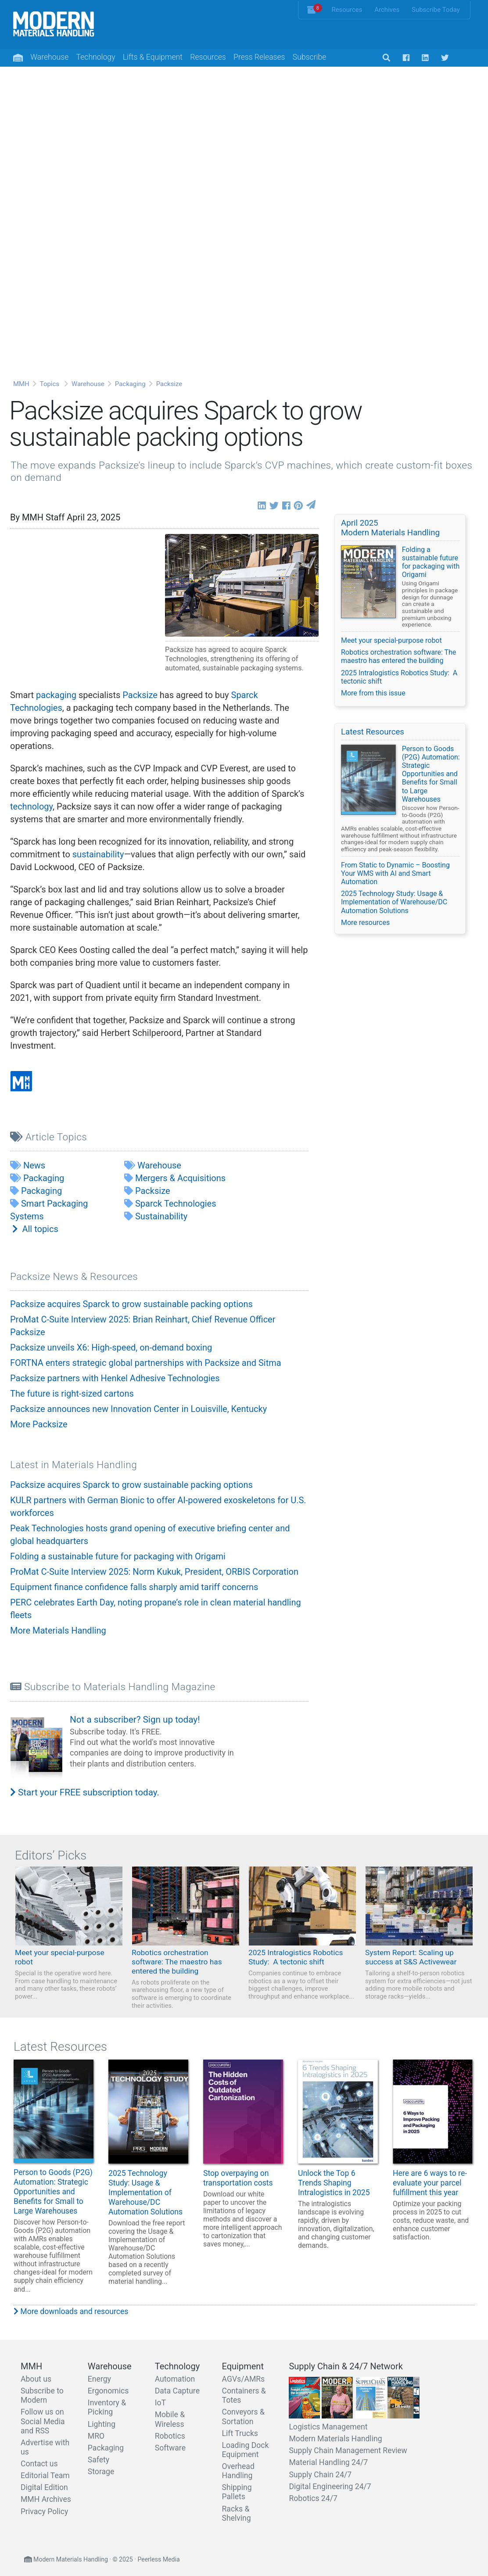Open the mail notification icon in top bar

click(312, 9)
